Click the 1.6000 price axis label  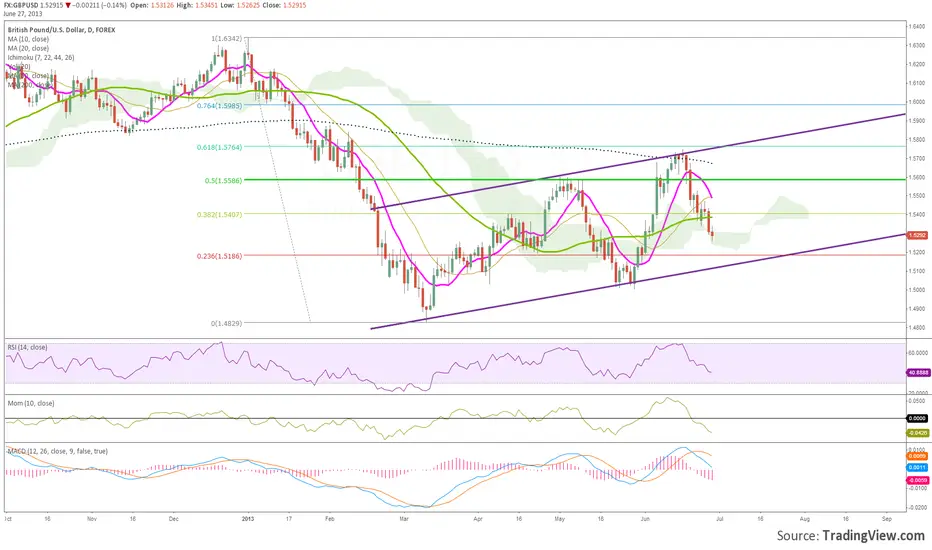[x=917, y=102]
